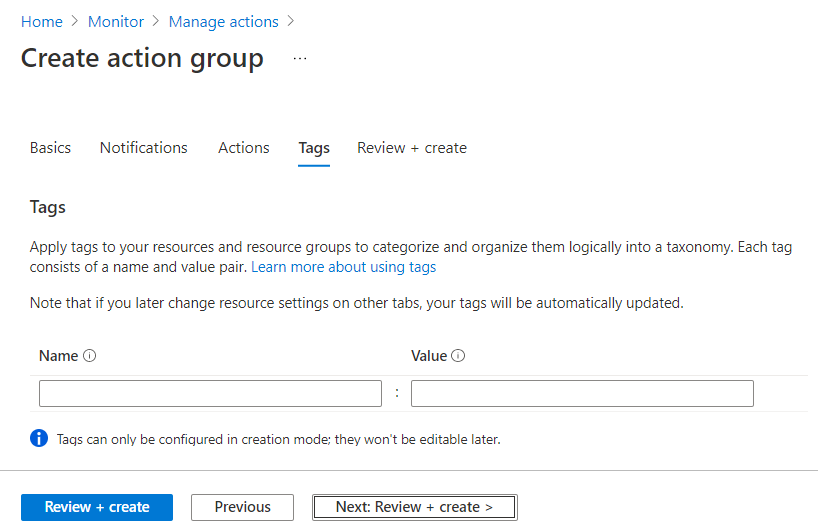The height and width of the screenshot is (529, 818).
Task: Open Monitor breadcrumb link
Action: 116,22
